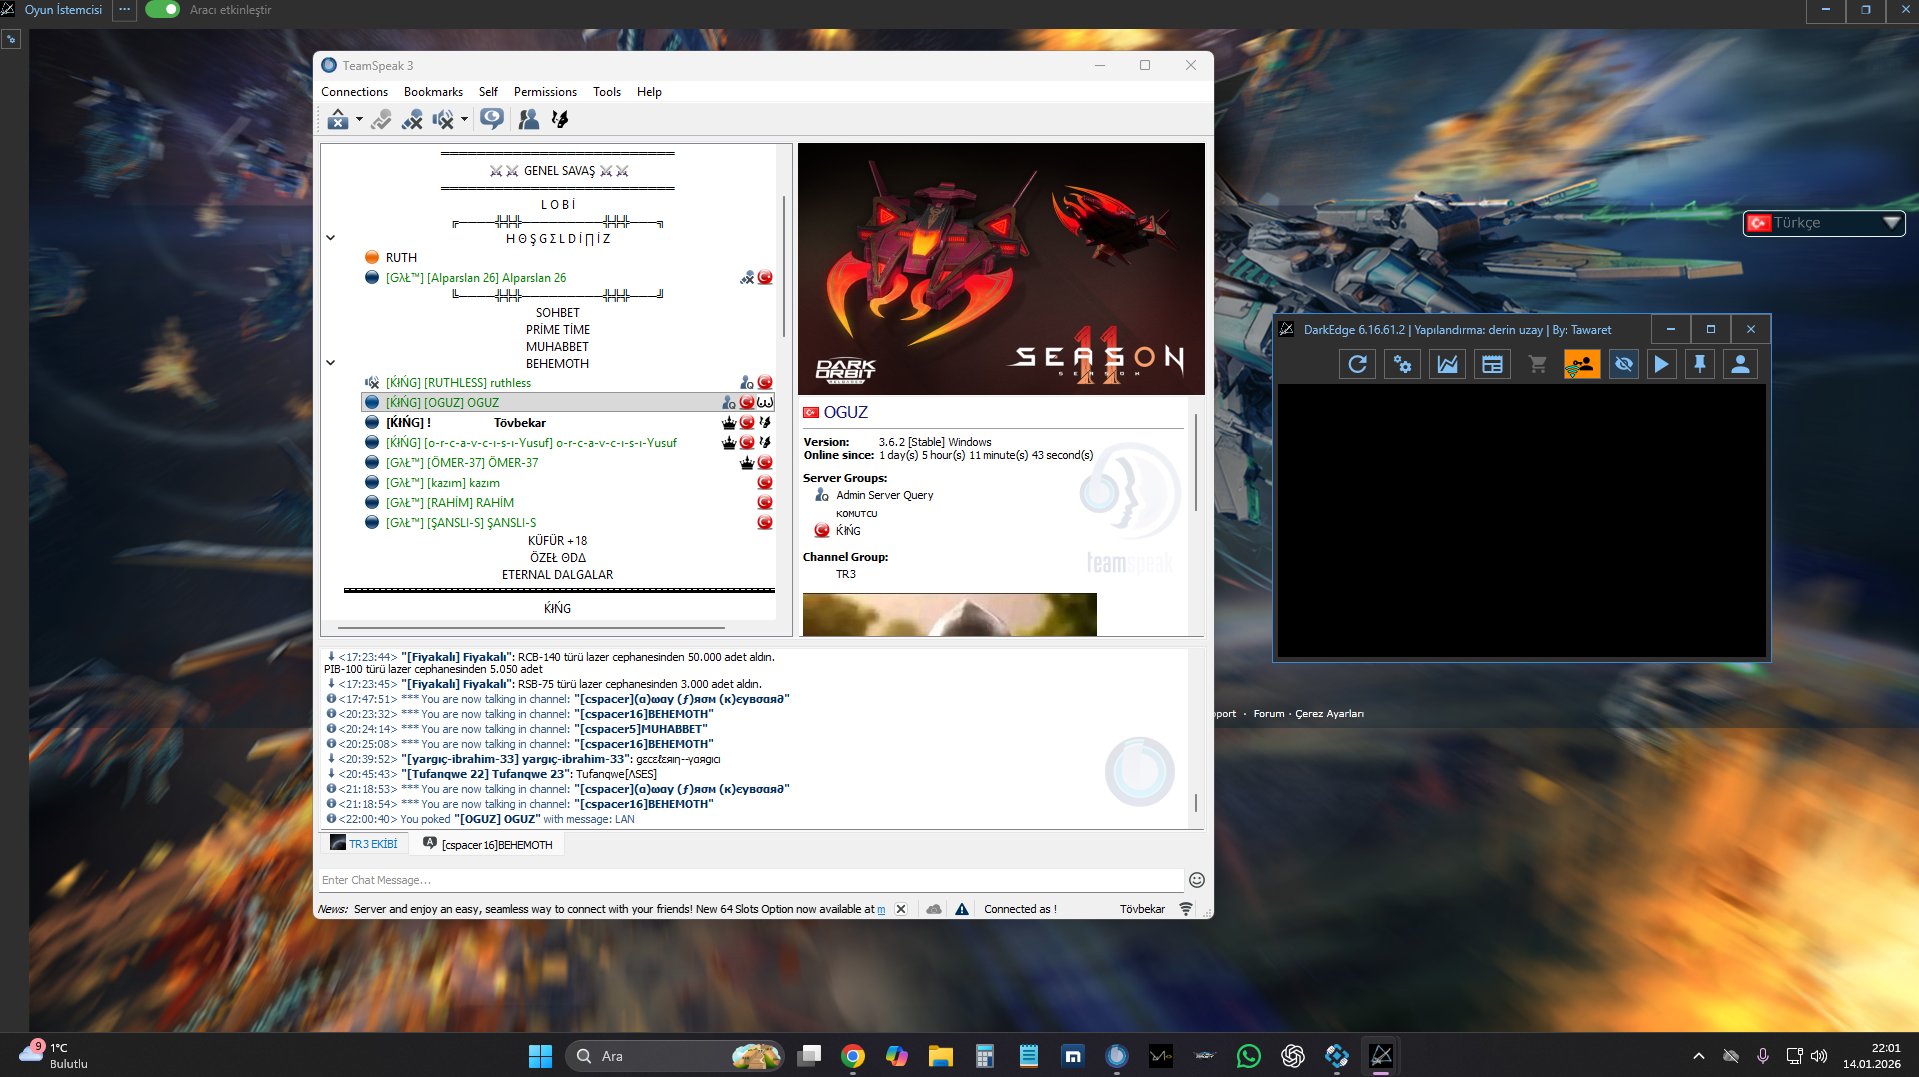Viewport: 1919px width, 1077px height.
Task: Open the Help menu in TeamSpeak
Action: (x=649, y=92)
